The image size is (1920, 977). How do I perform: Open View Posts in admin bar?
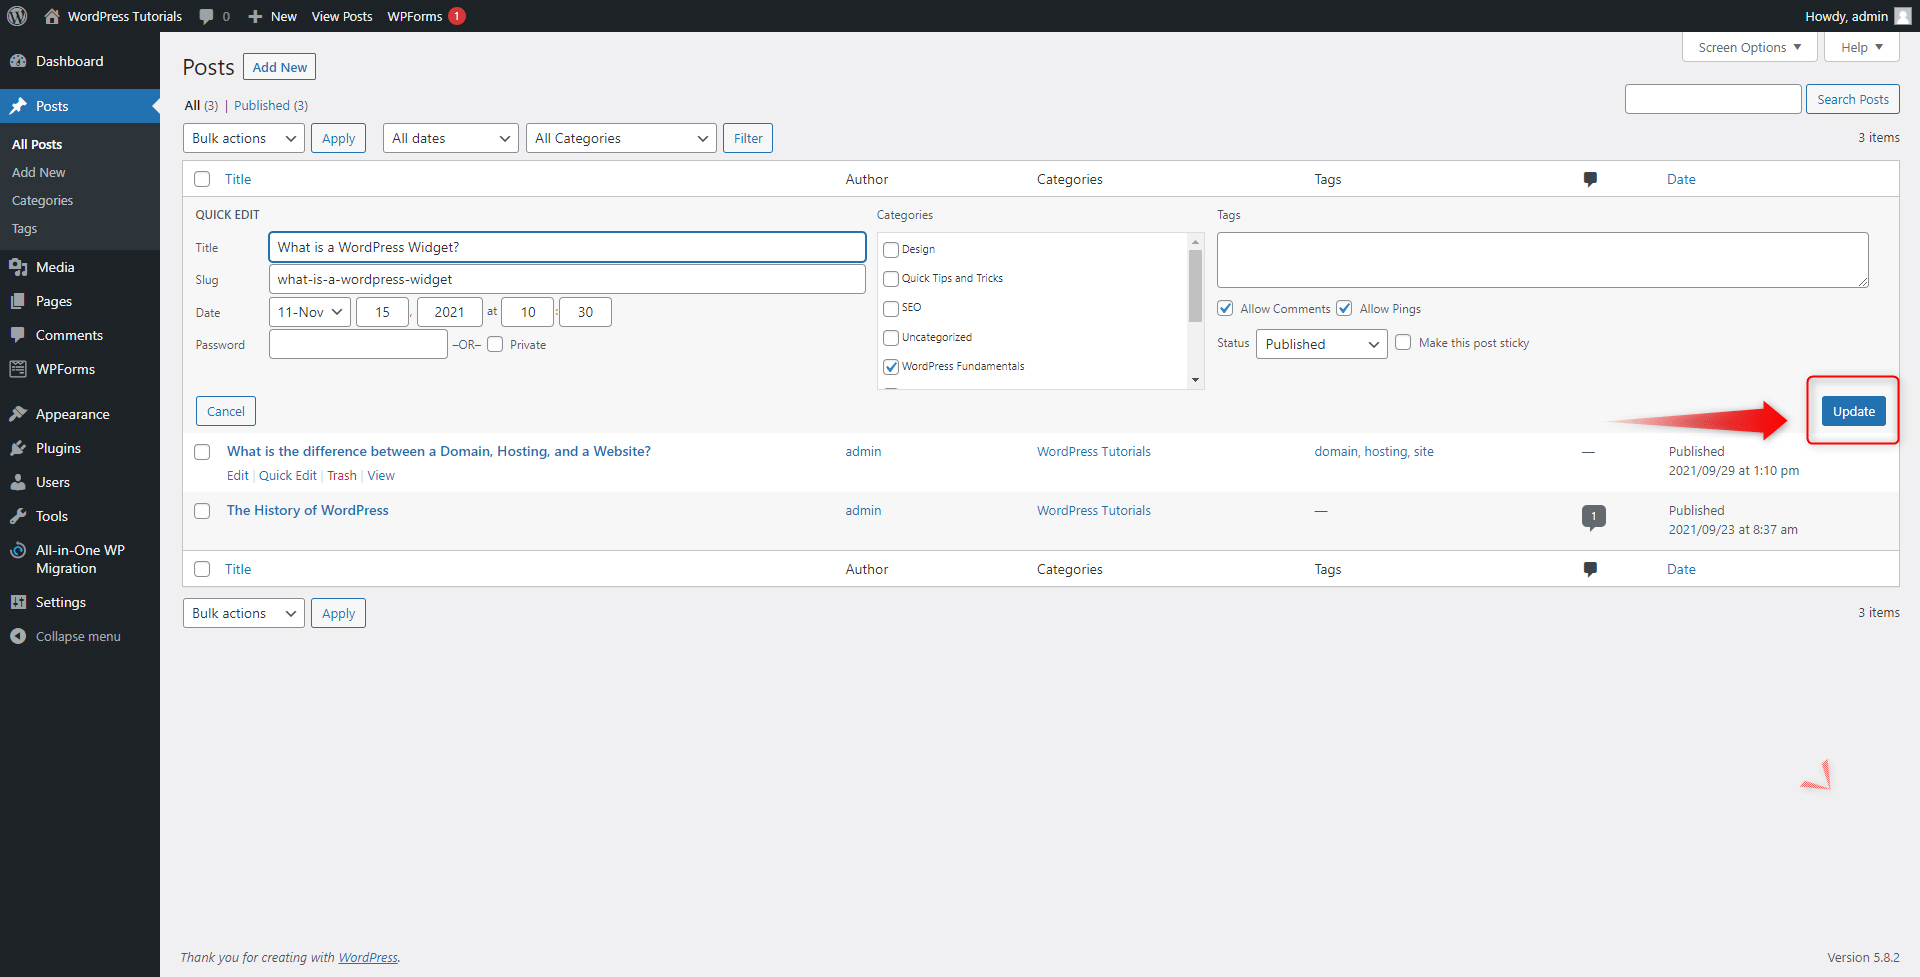click(x=341, y=16)
